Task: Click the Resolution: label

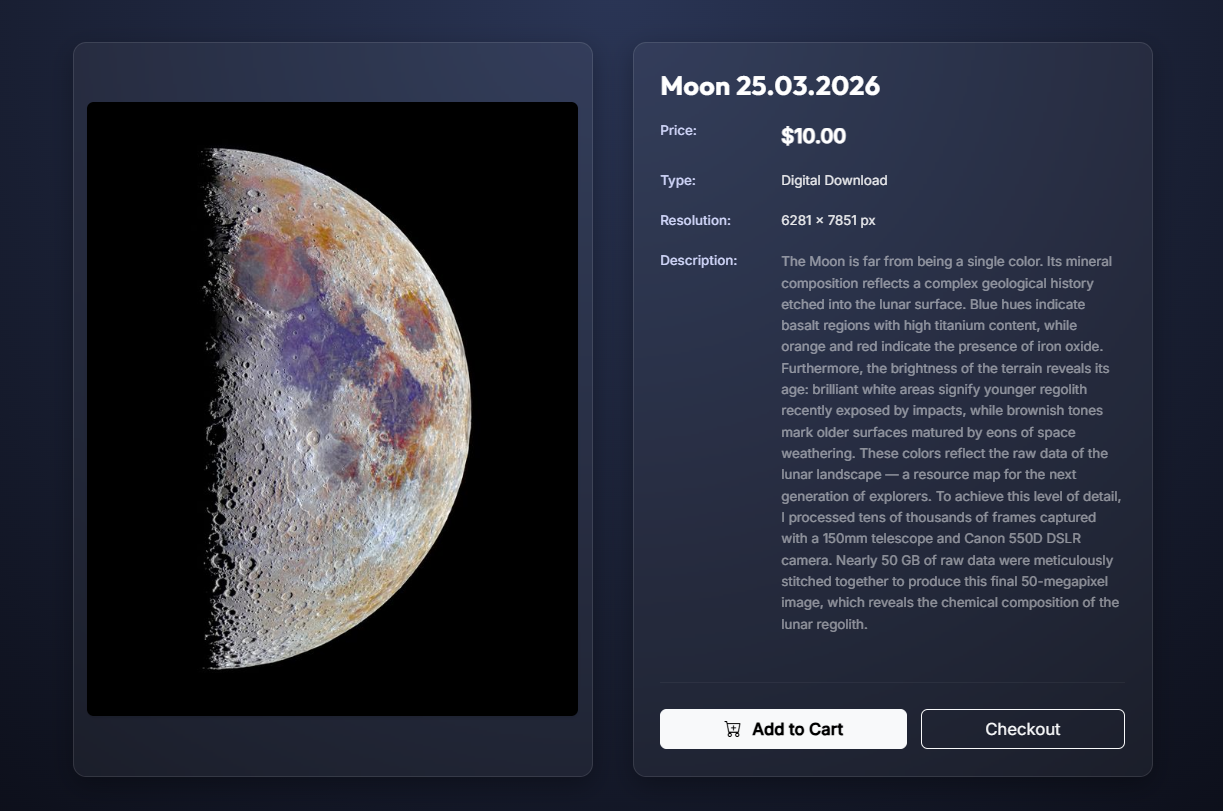Action: pos(695,221)
